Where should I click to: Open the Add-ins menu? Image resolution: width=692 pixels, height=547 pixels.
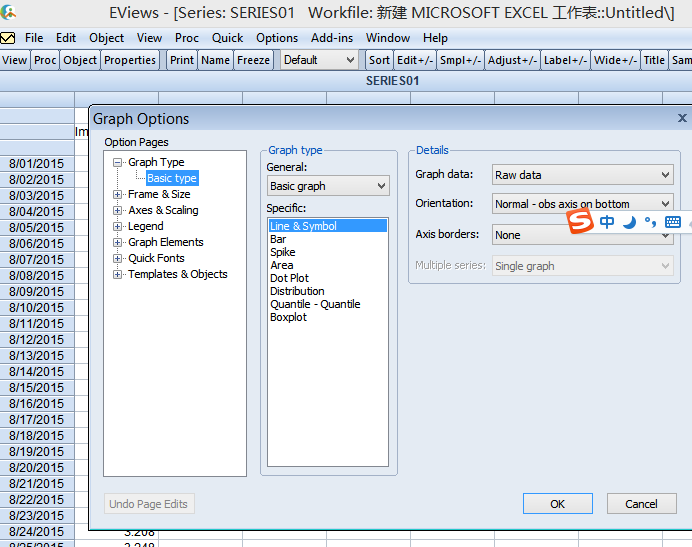tap(332, 38)
